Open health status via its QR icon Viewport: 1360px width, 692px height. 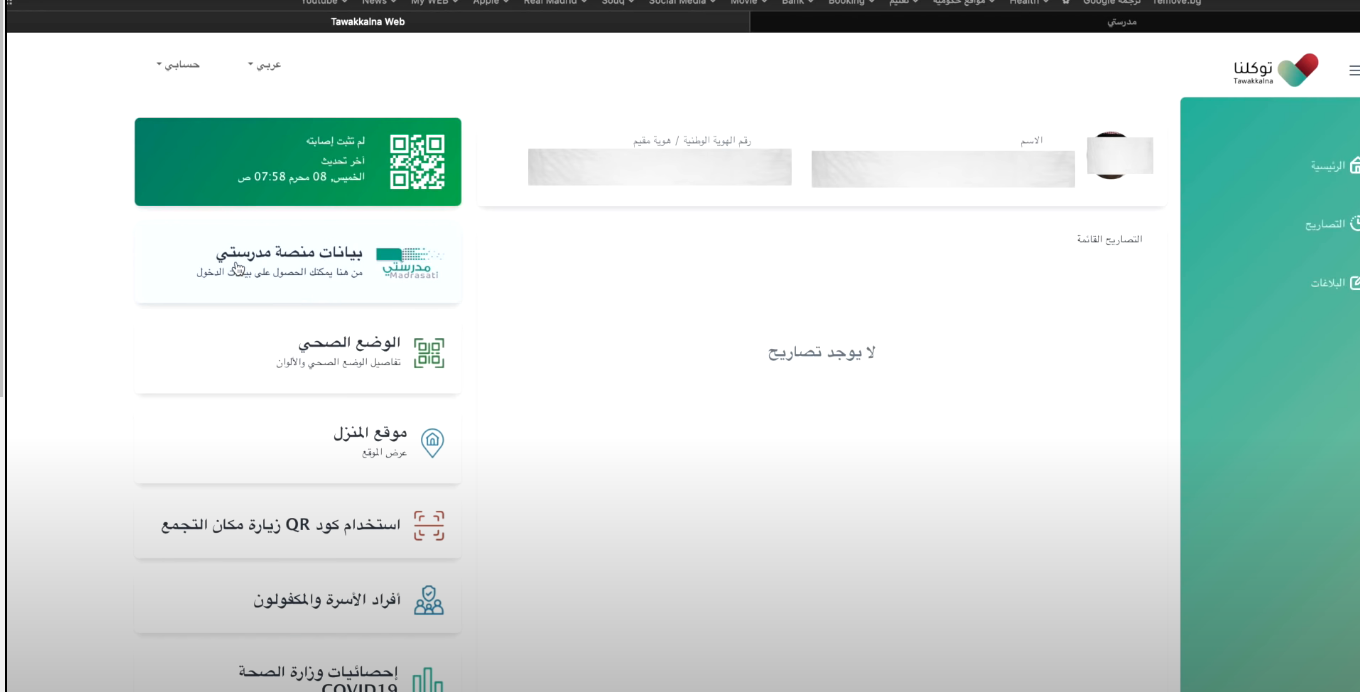click(429, 353)
